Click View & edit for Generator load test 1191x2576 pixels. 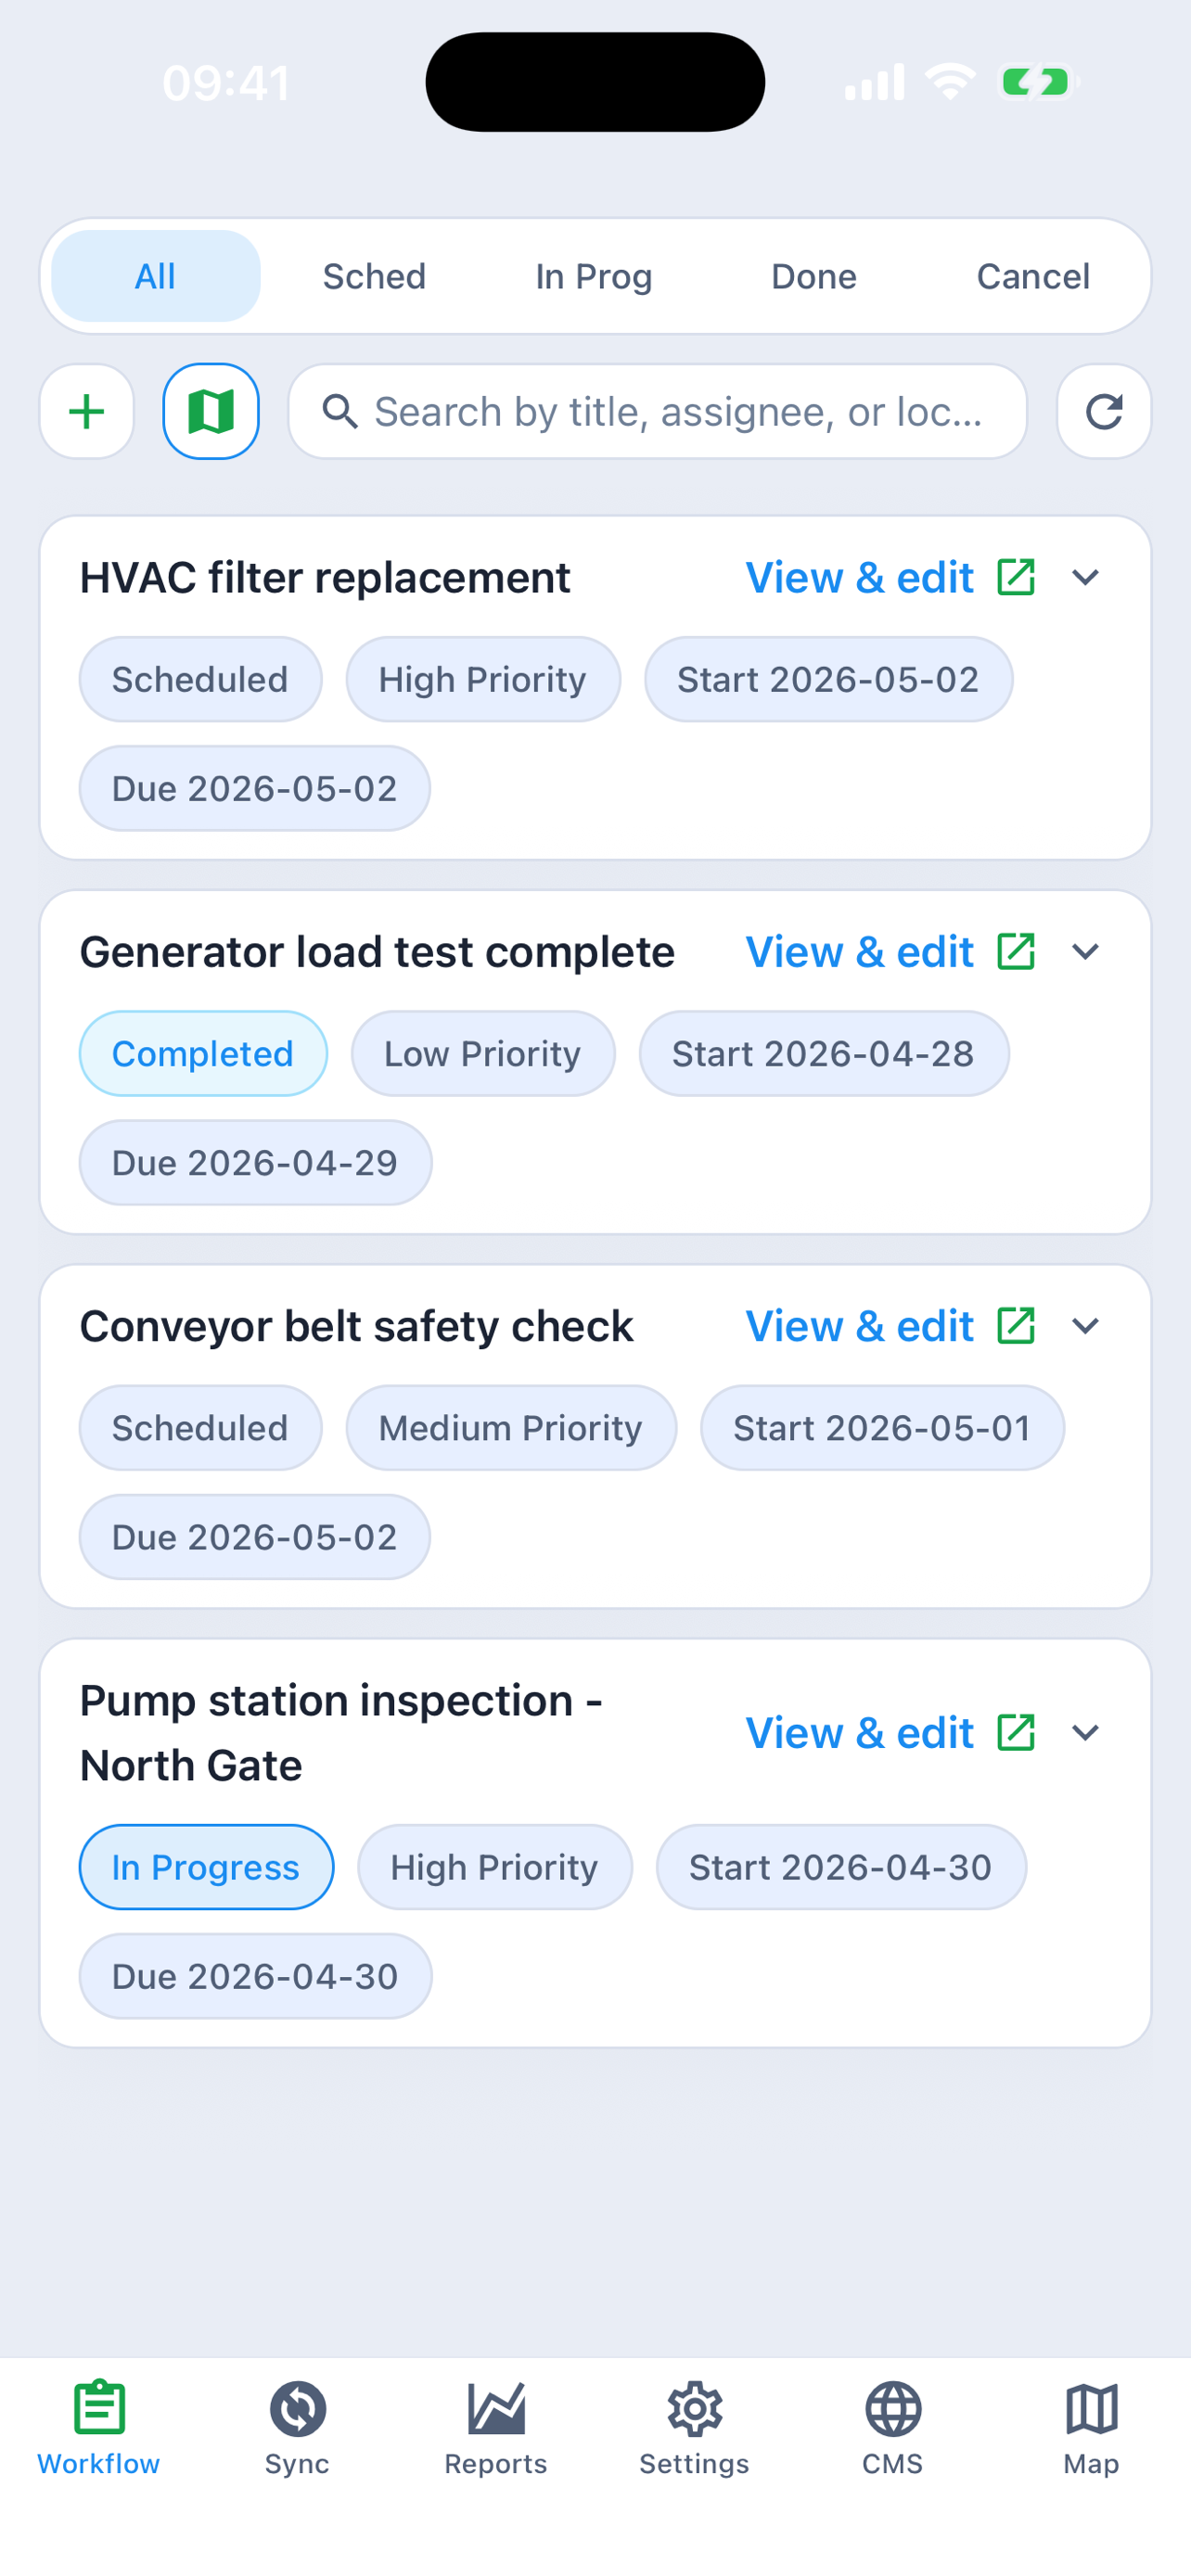coord(859,951)
